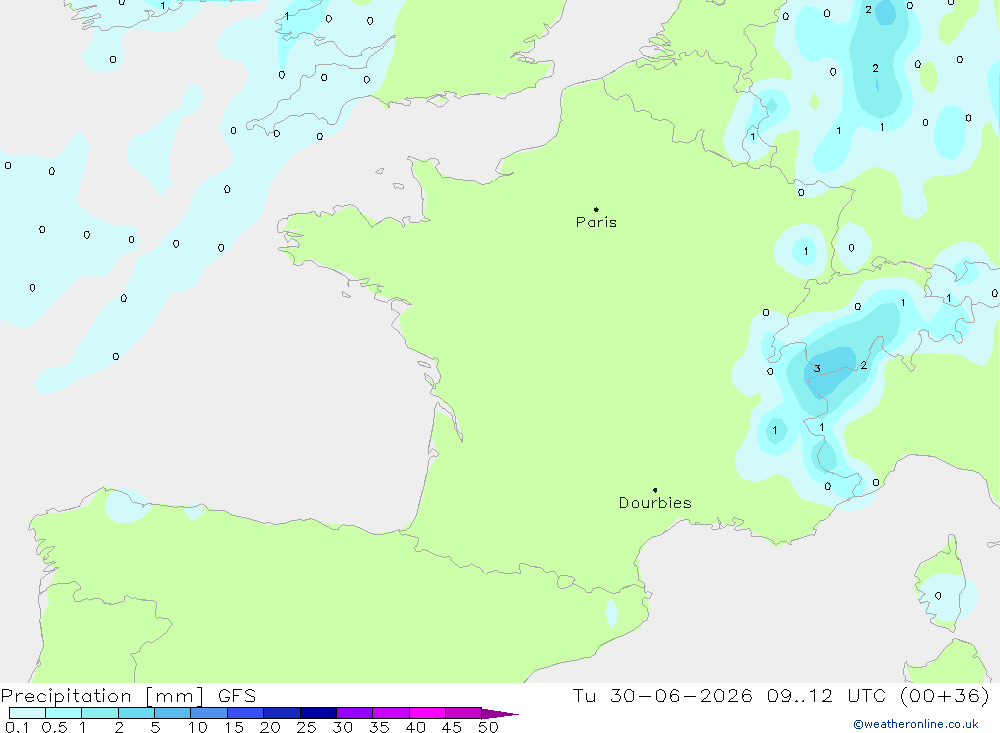Click the legend swatch between 35 and 40
The height and width of the screenshot is (733, 1000).
(x=390, y=713)
